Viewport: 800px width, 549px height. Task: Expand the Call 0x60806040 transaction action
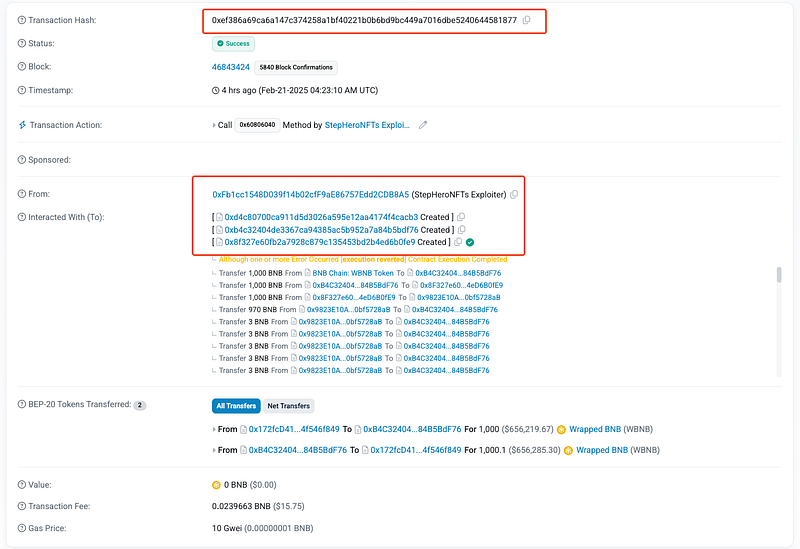pyautogui.click(x=216, y=126)
